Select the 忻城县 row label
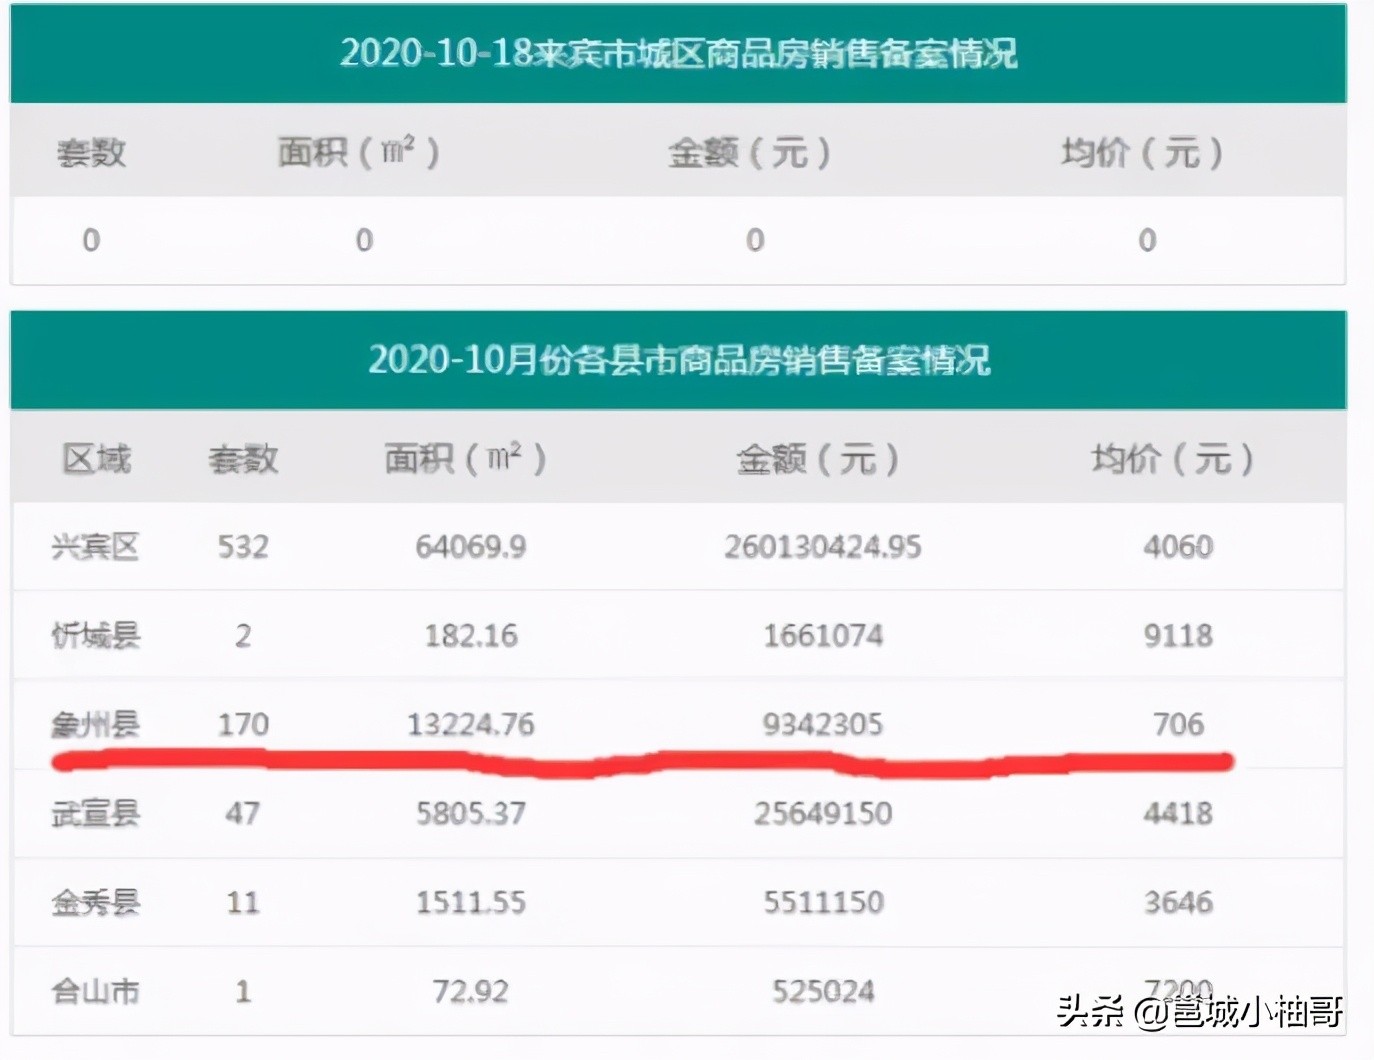Image resolution: width=1374 pixels, height=1060 pixels. pos(95,636)
